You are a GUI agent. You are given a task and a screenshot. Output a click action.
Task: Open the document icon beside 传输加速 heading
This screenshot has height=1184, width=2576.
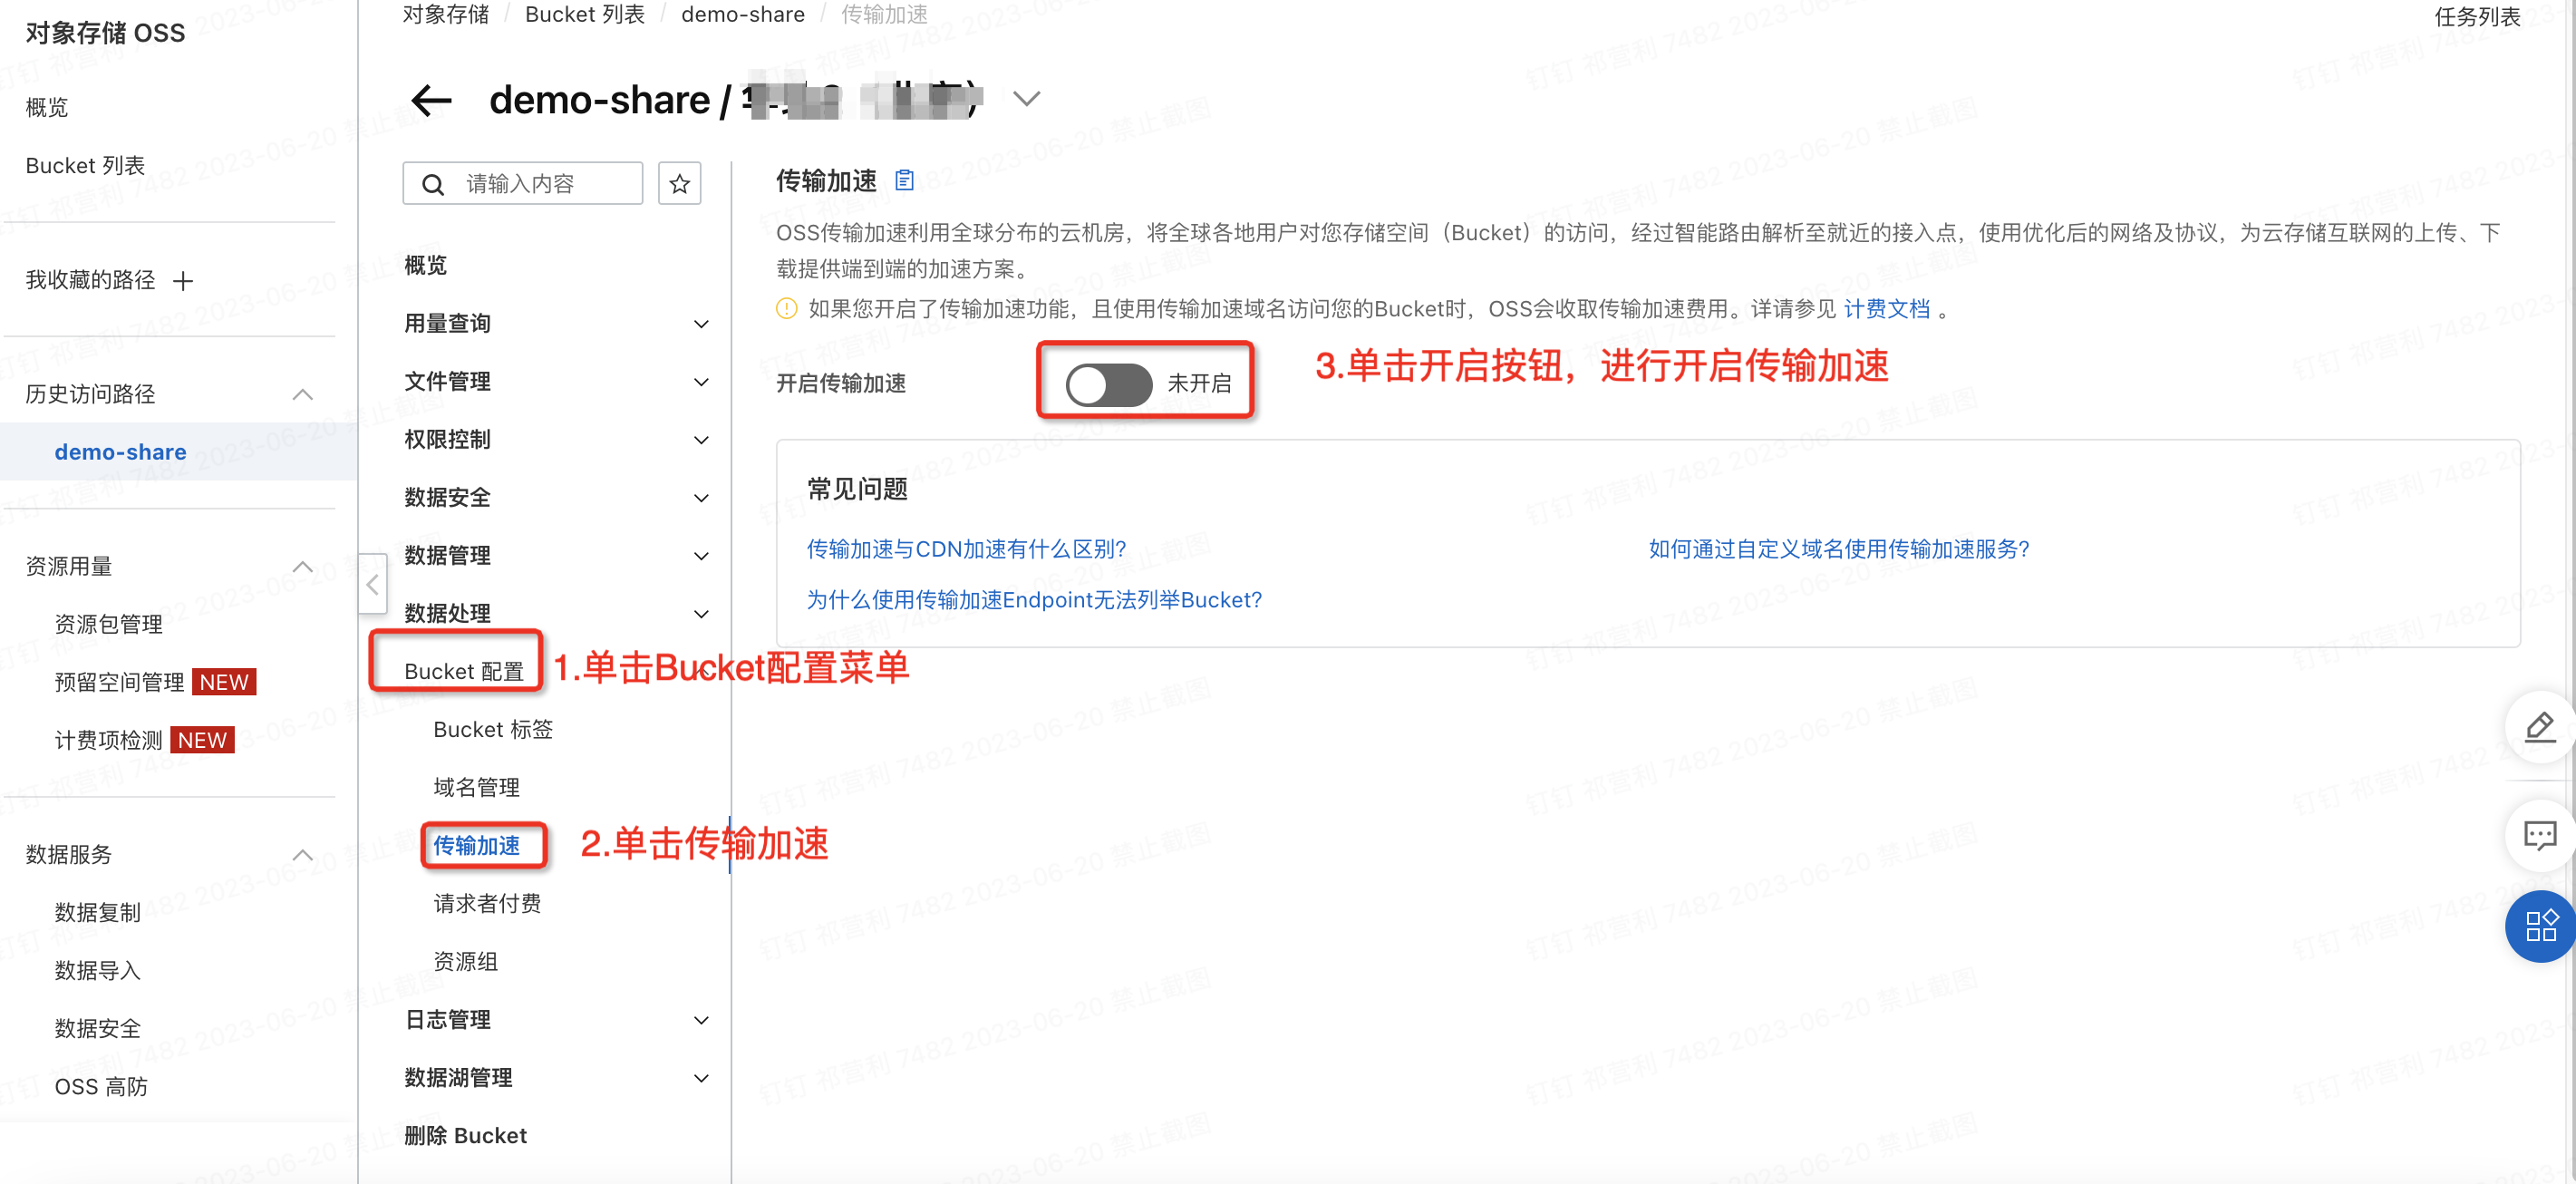coord(904,180)
